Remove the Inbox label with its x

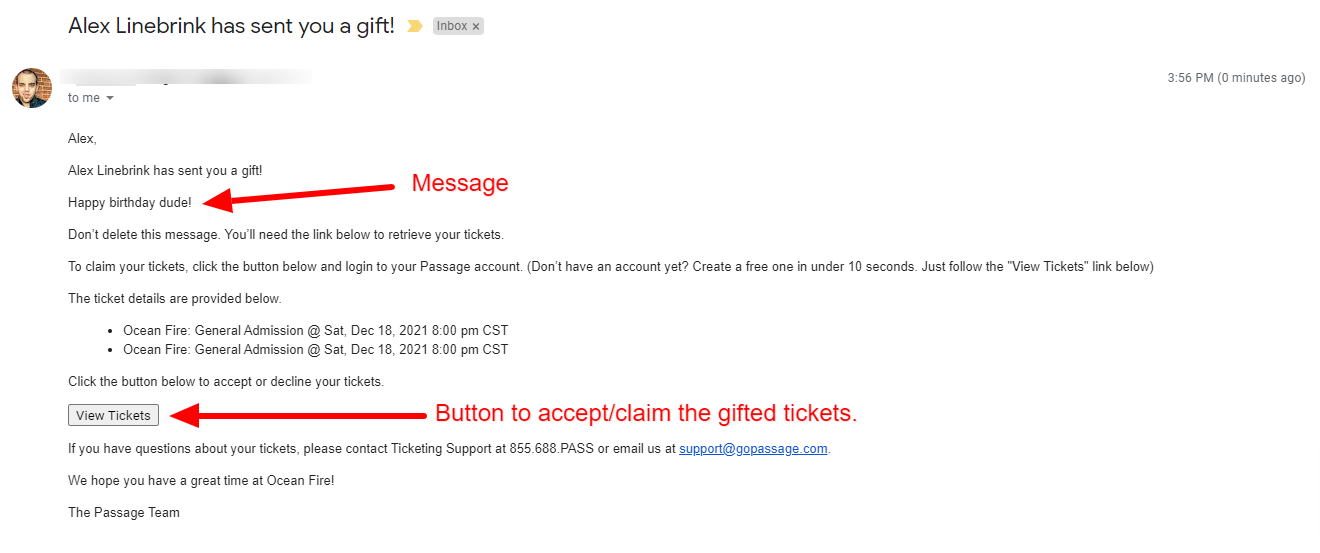[x=476, y=27]
